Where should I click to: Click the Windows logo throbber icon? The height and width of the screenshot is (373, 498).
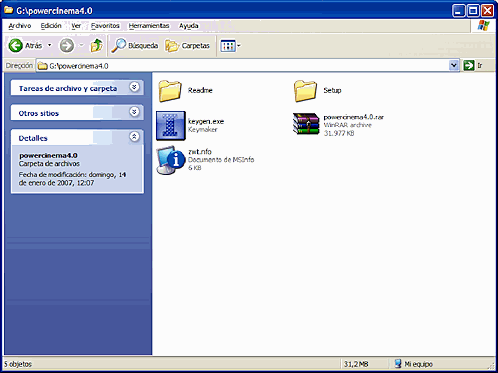(483, 26)
